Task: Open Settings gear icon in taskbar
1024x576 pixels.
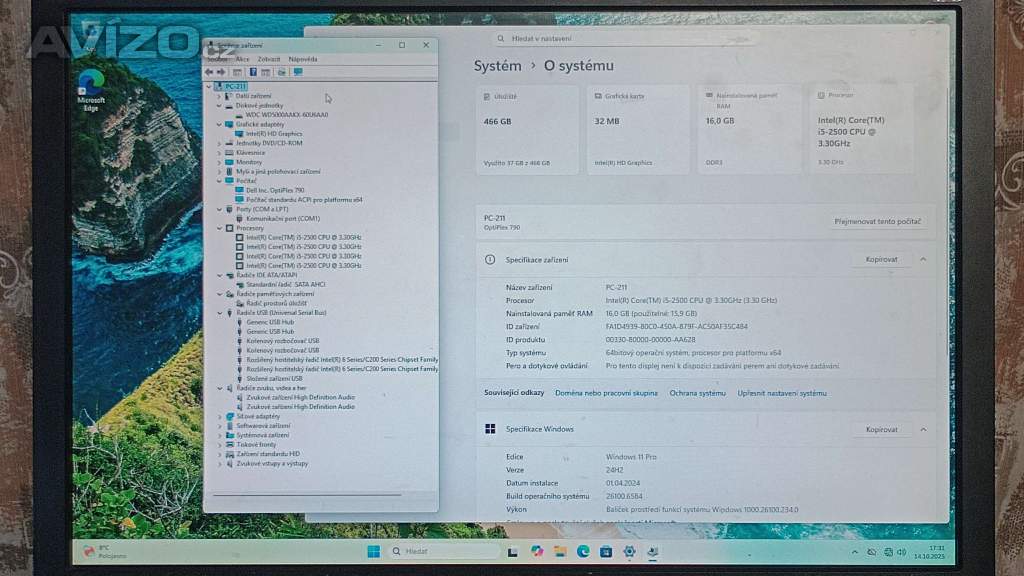Action: (629, 551)
